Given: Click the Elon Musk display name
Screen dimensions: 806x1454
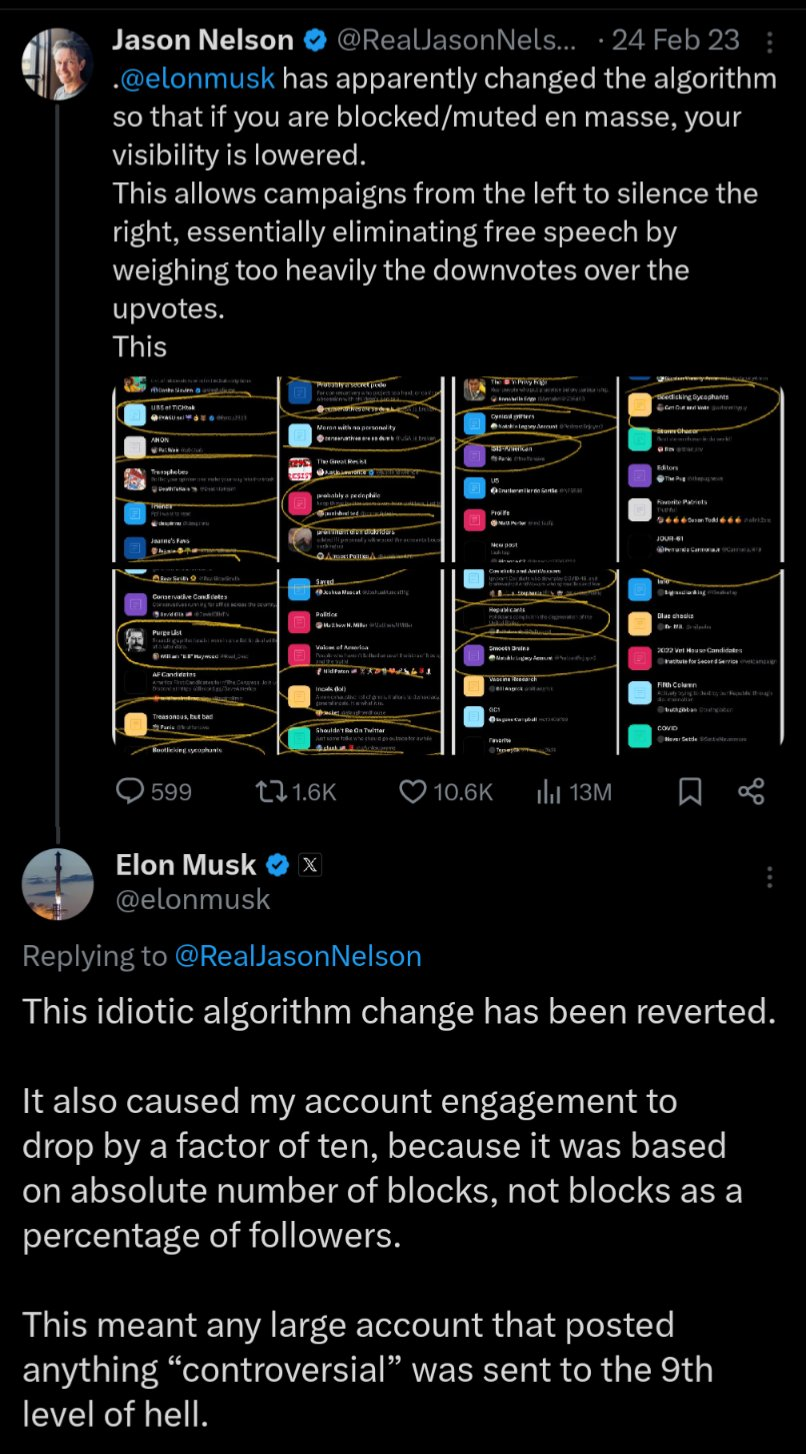Looking at the screenshot, I should coord(186,865).
